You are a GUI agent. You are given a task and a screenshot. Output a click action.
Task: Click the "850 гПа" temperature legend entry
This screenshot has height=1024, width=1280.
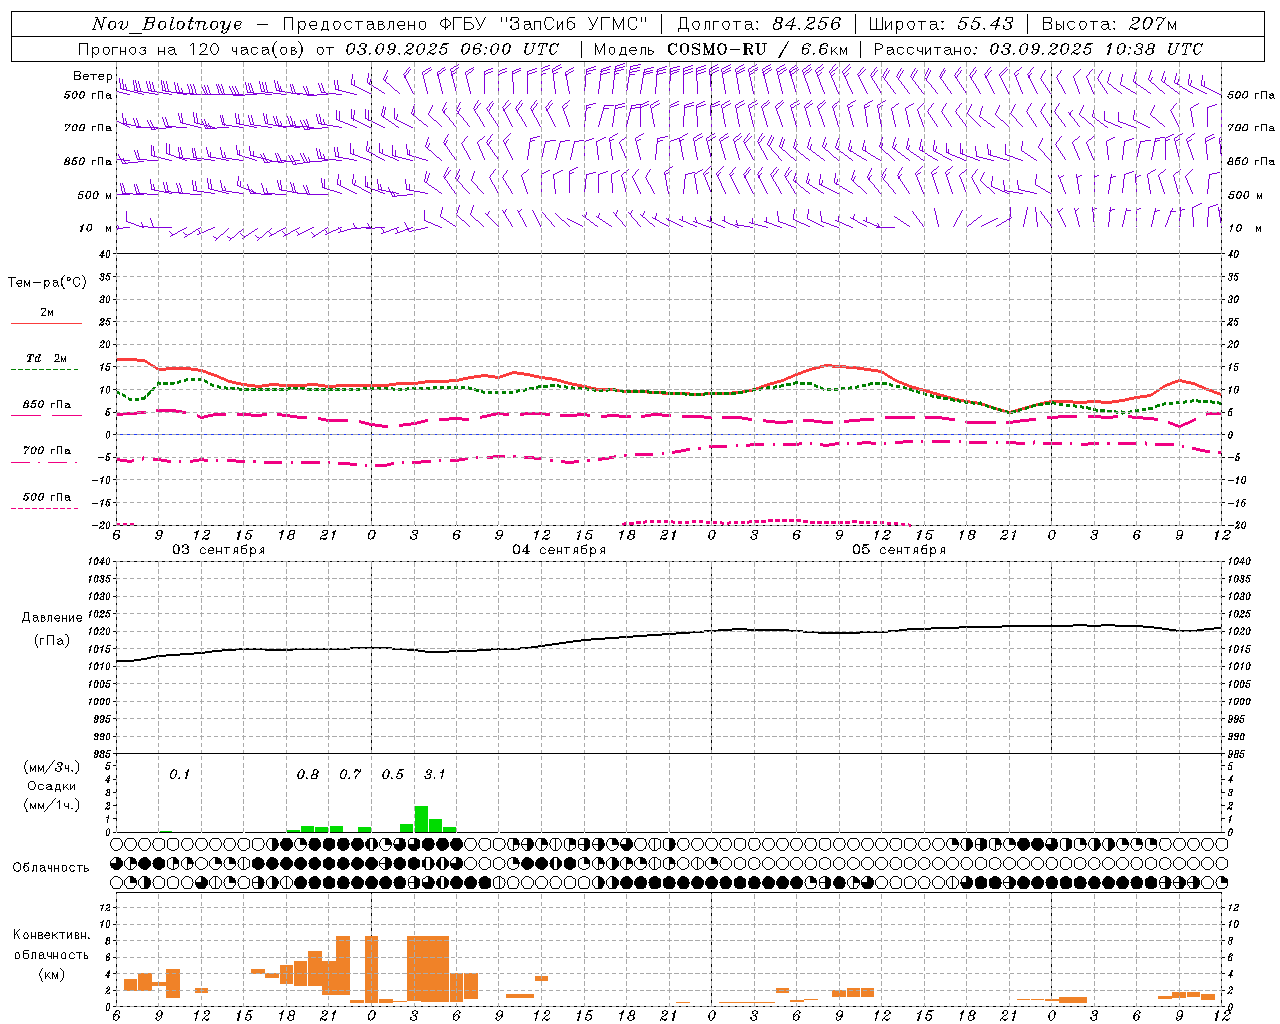click(47, 405)
